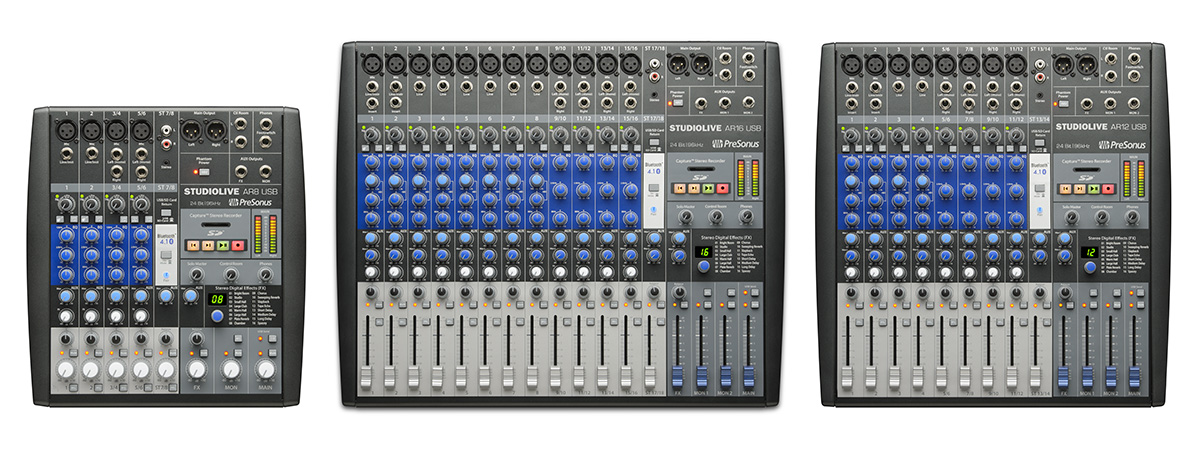Click the MON level knob on the AR8
This screenshot has width=1200, height=449.
pos(231,369)
